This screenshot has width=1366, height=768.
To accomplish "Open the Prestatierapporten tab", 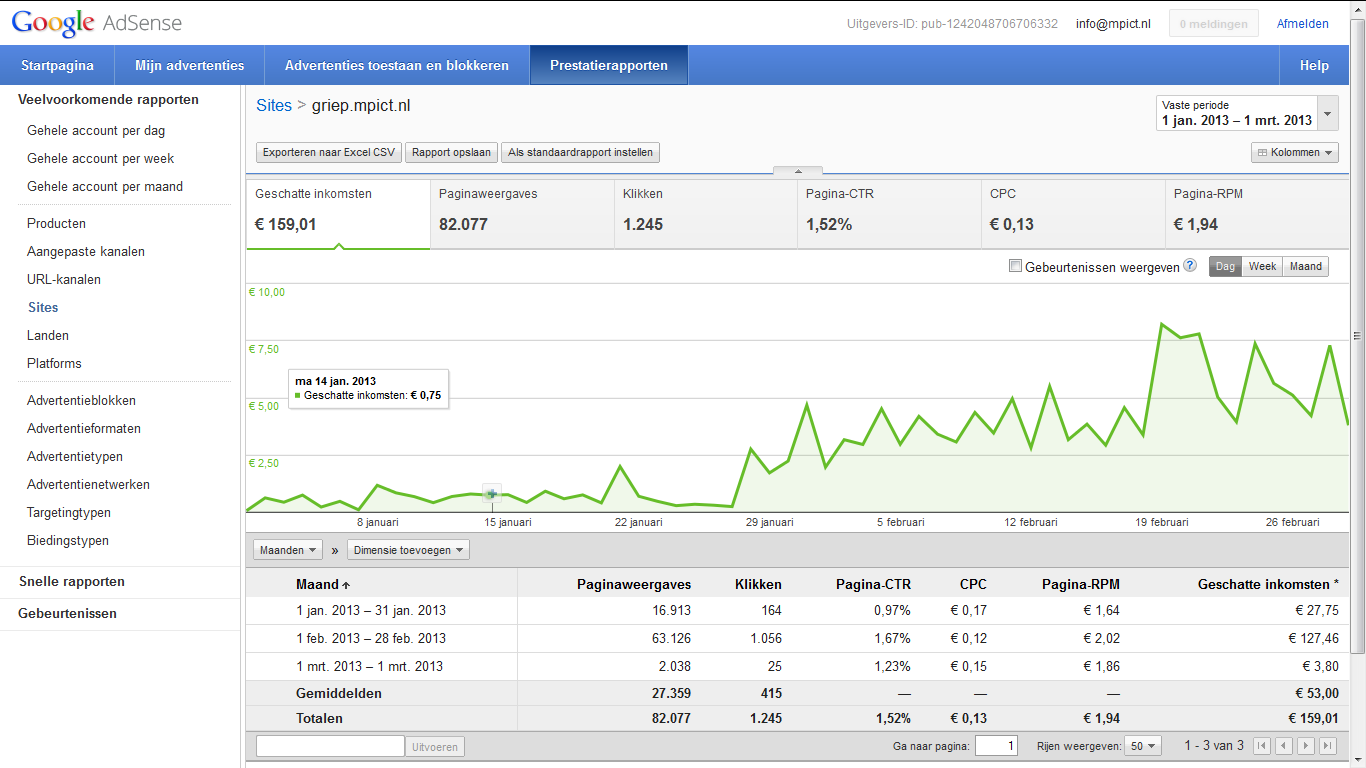I will pyautogui.click(x=609, y=65).
